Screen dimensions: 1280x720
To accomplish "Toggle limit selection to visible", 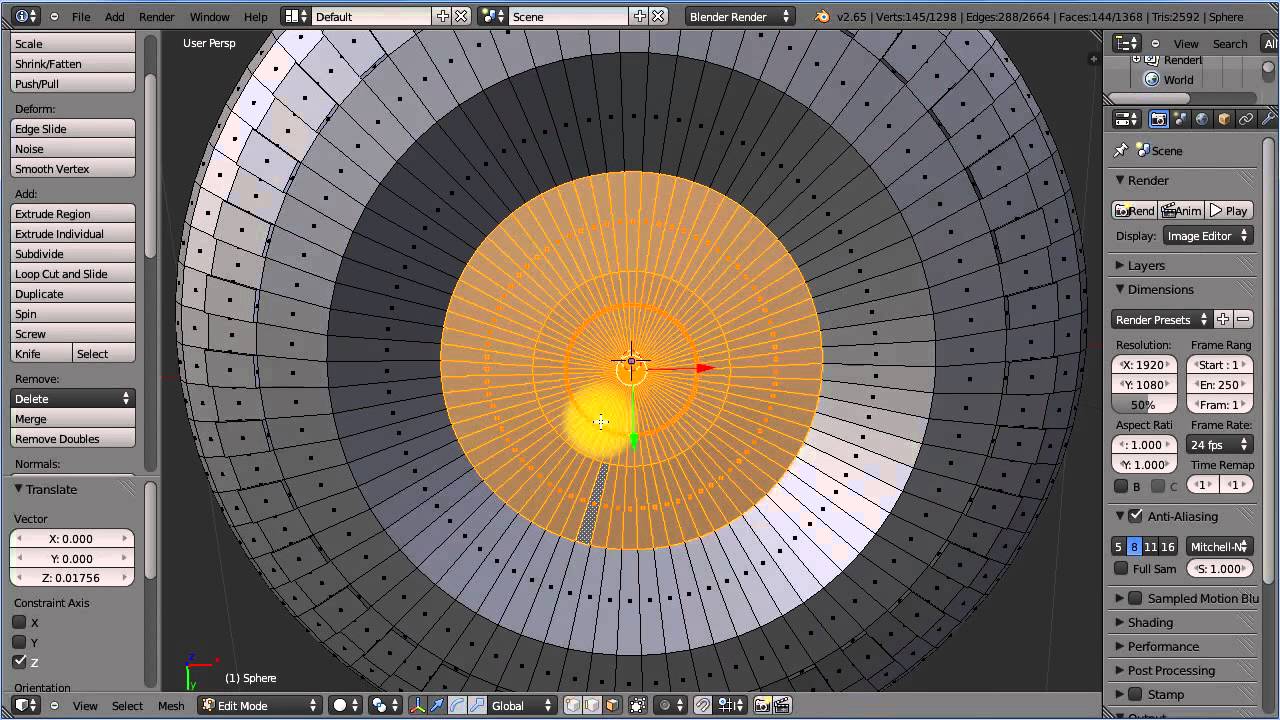I will coord(639,705).
